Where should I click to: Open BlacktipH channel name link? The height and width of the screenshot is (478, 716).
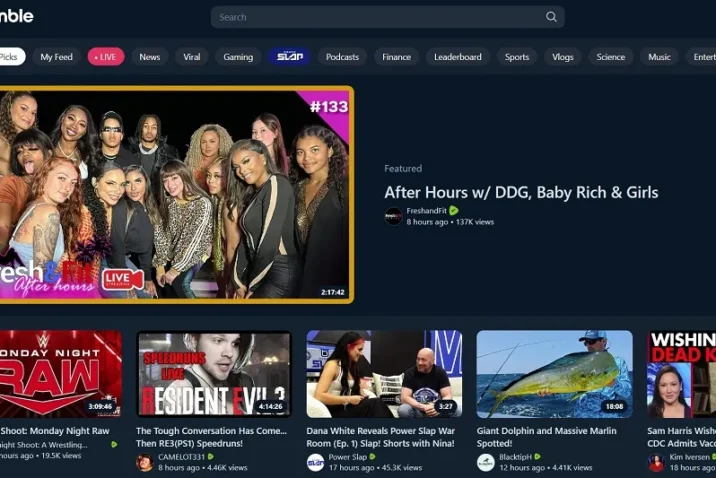click(x=515, y=457)
